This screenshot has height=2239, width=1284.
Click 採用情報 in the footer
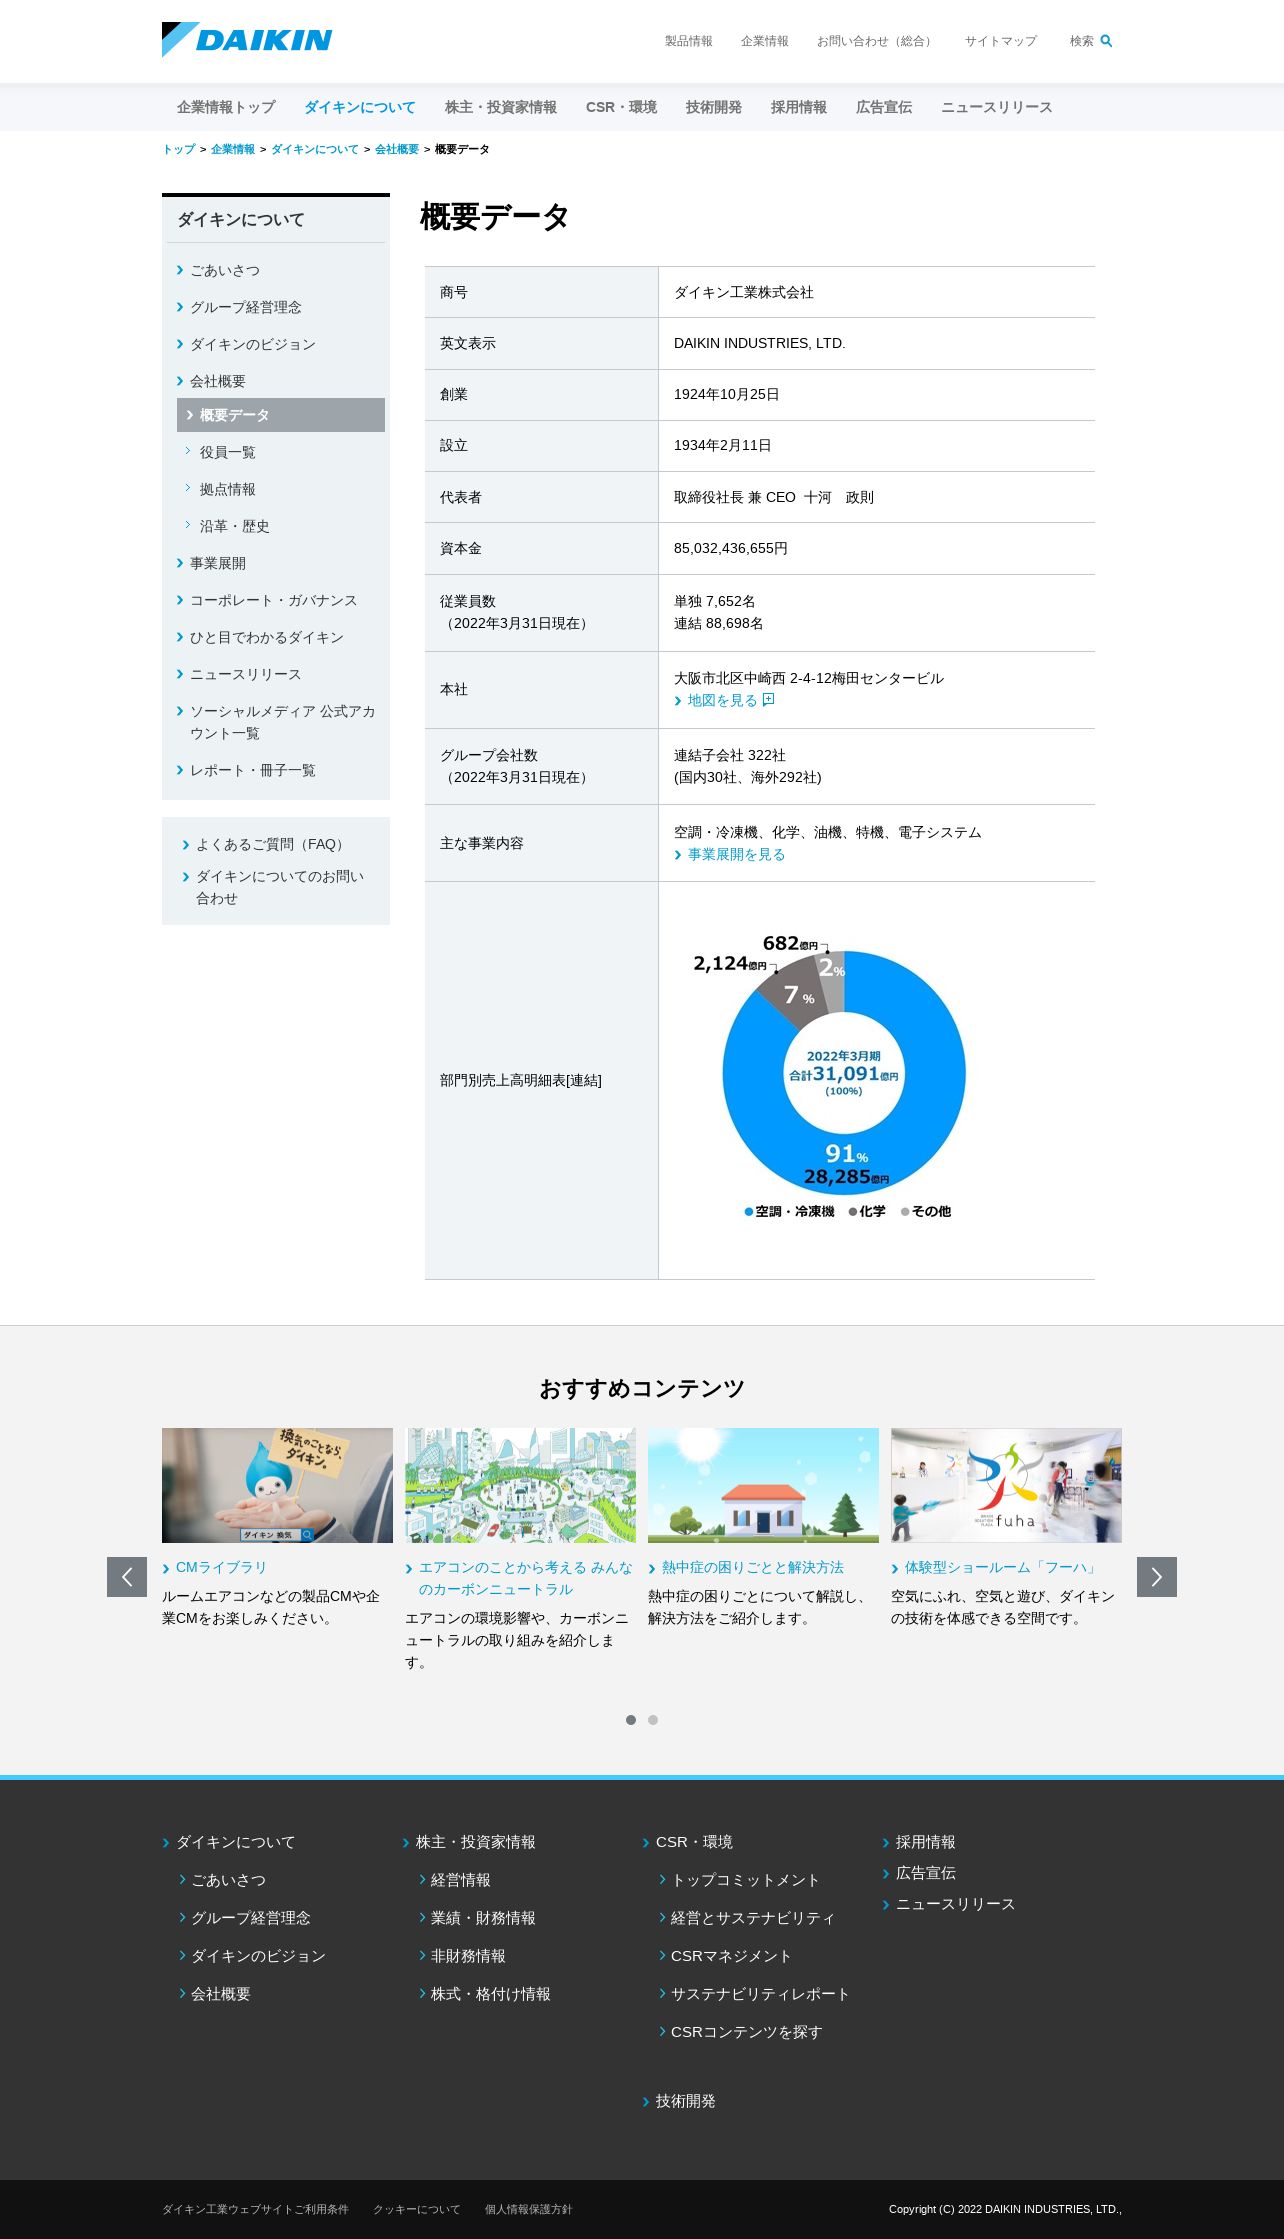926,1842
